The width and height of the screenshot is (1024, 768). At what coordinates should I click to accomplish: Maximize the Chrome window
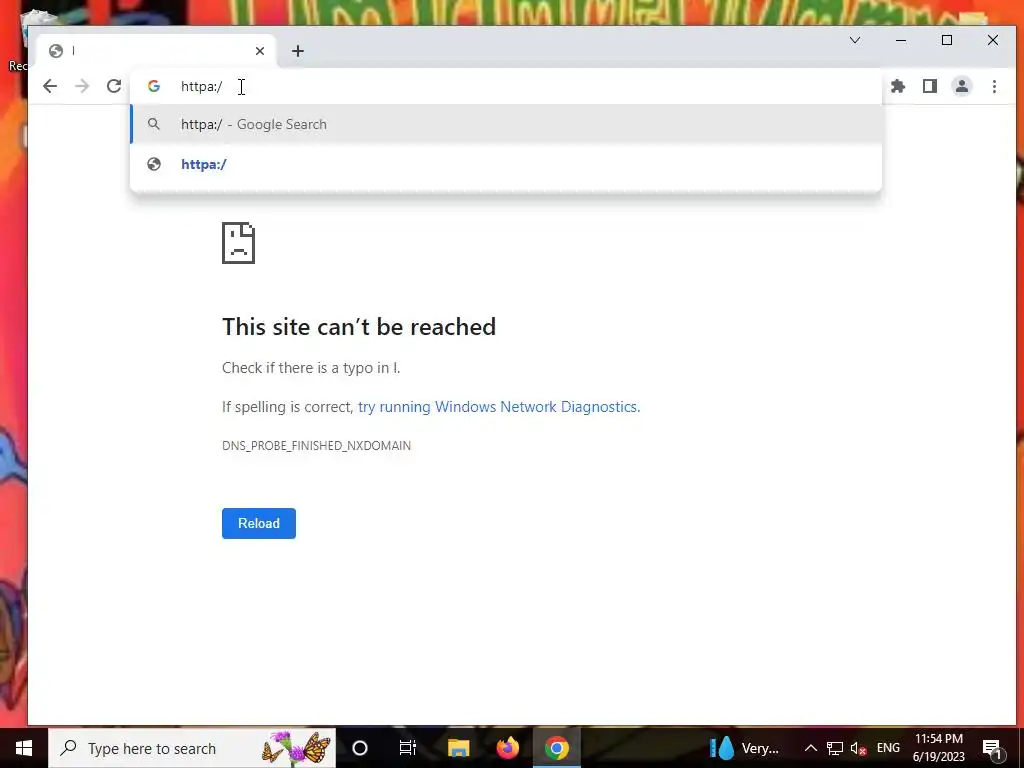coord(947,40)
